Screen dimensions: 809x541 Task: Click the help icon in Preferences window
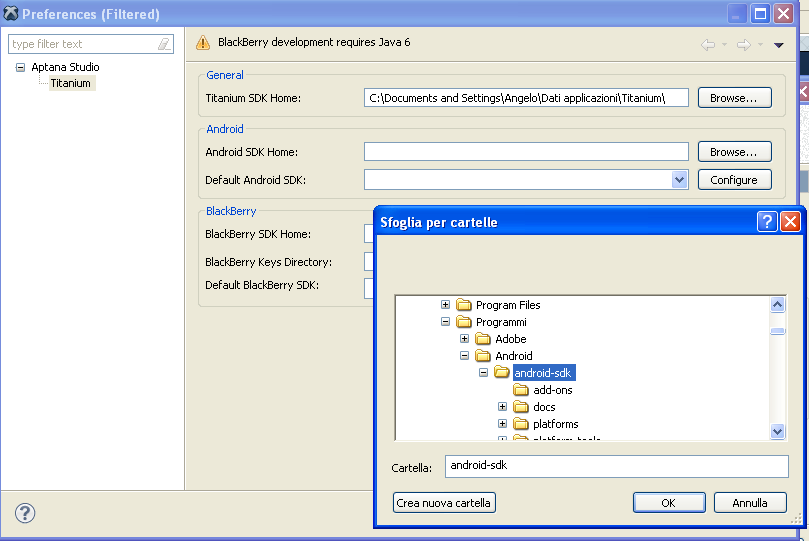25,513
